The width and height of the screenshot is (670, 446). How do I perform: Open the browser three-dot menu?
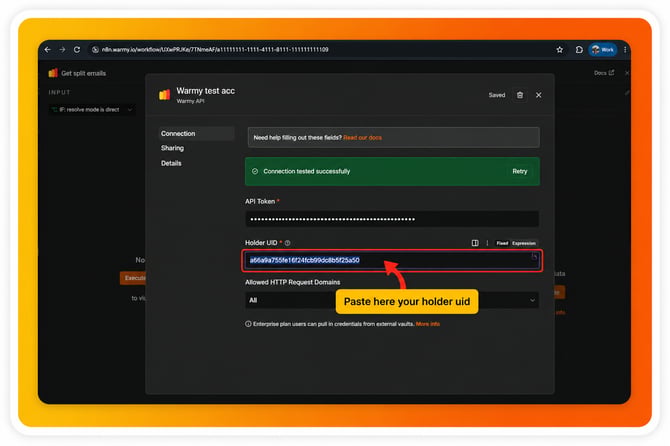625,50
